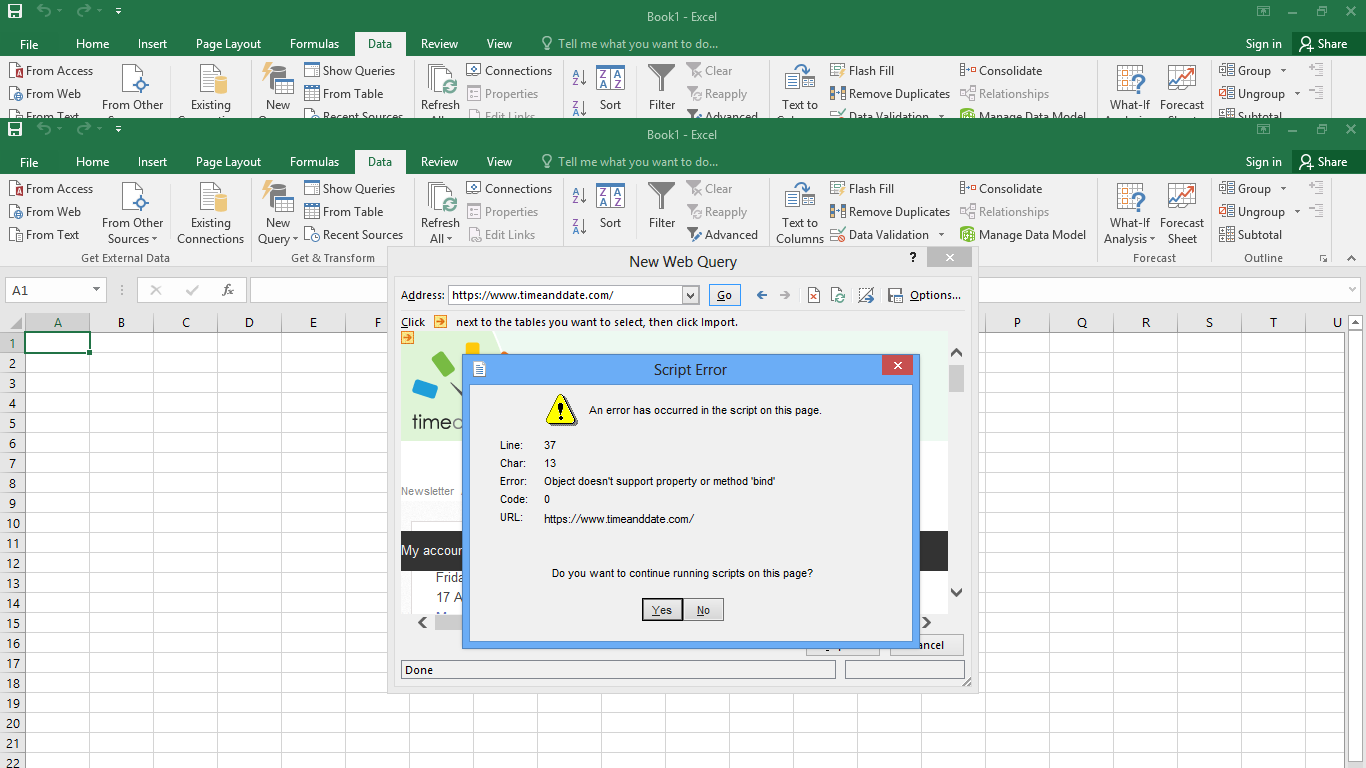
Task: Click Subtotal in the lower ribbon
Action: point(1250,235)
